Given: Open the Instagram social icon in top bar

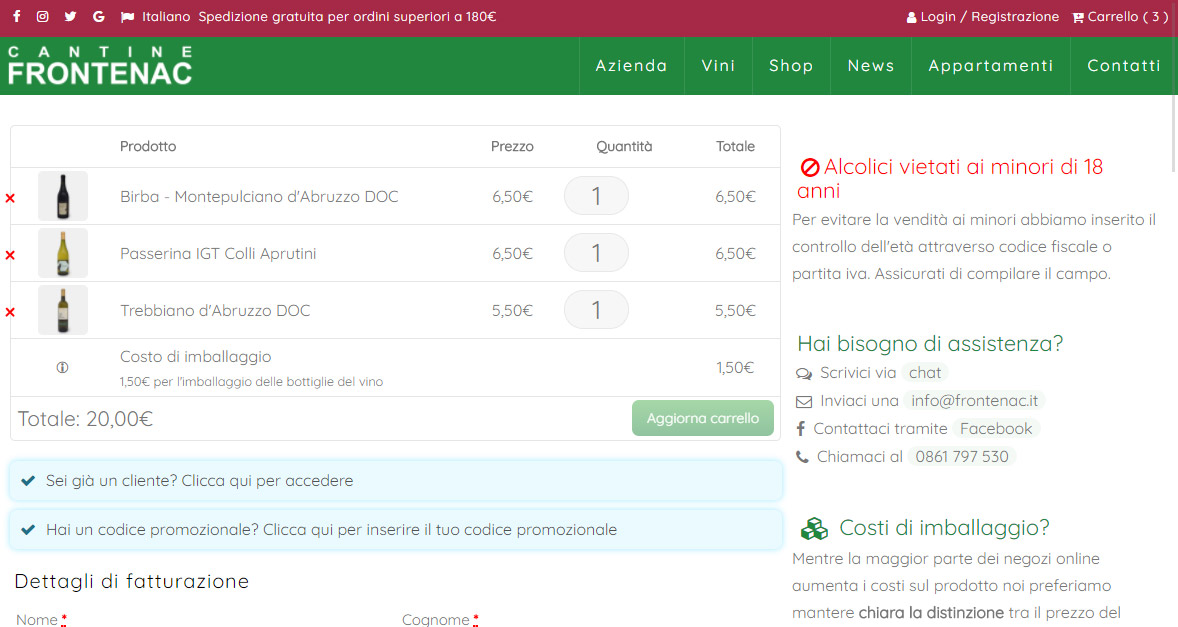Looking at the screenshot, I should [x=43, y=17].
